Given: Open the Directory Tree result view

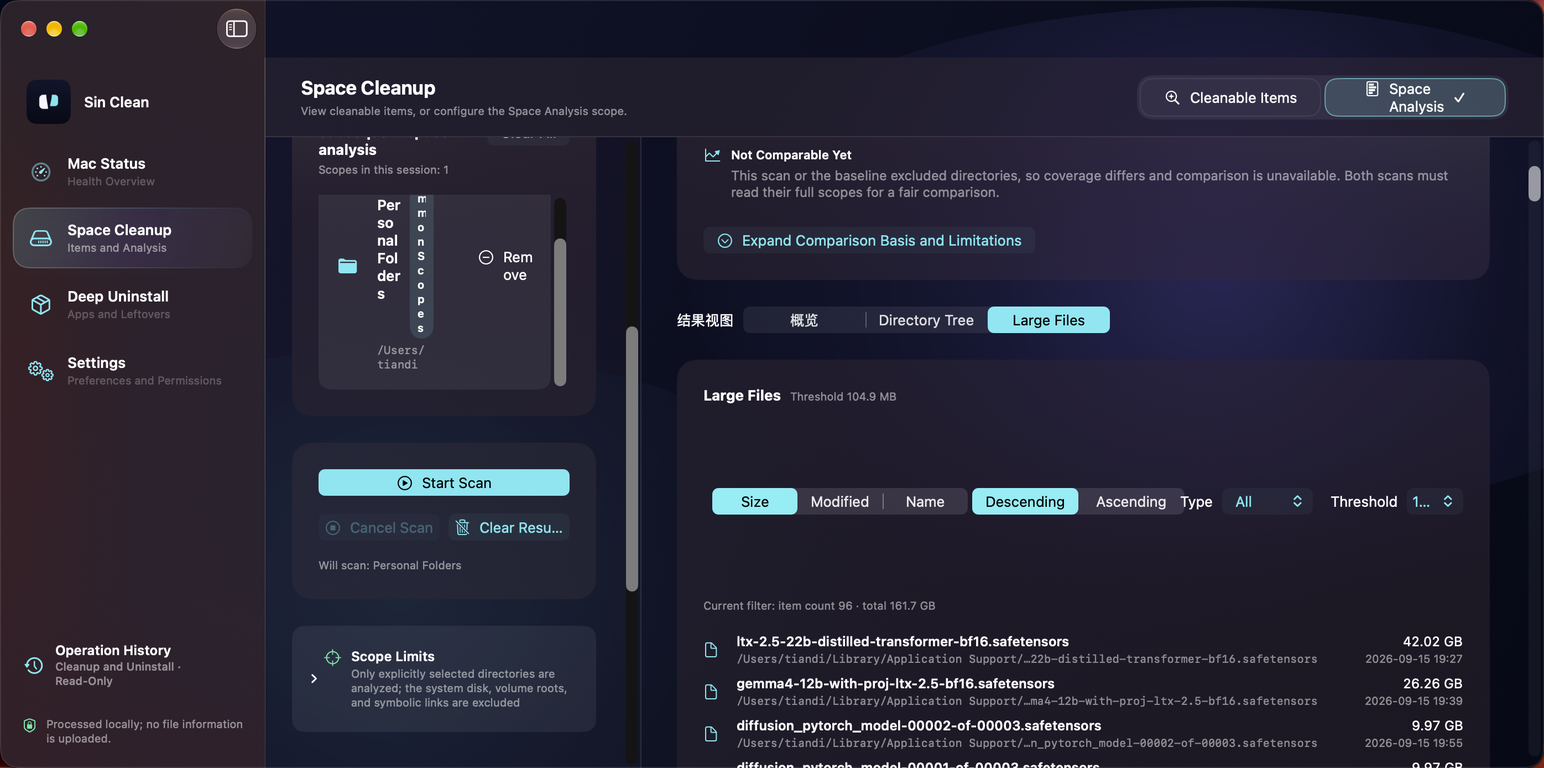Looking at the screenshot, I should coord(926,320).
